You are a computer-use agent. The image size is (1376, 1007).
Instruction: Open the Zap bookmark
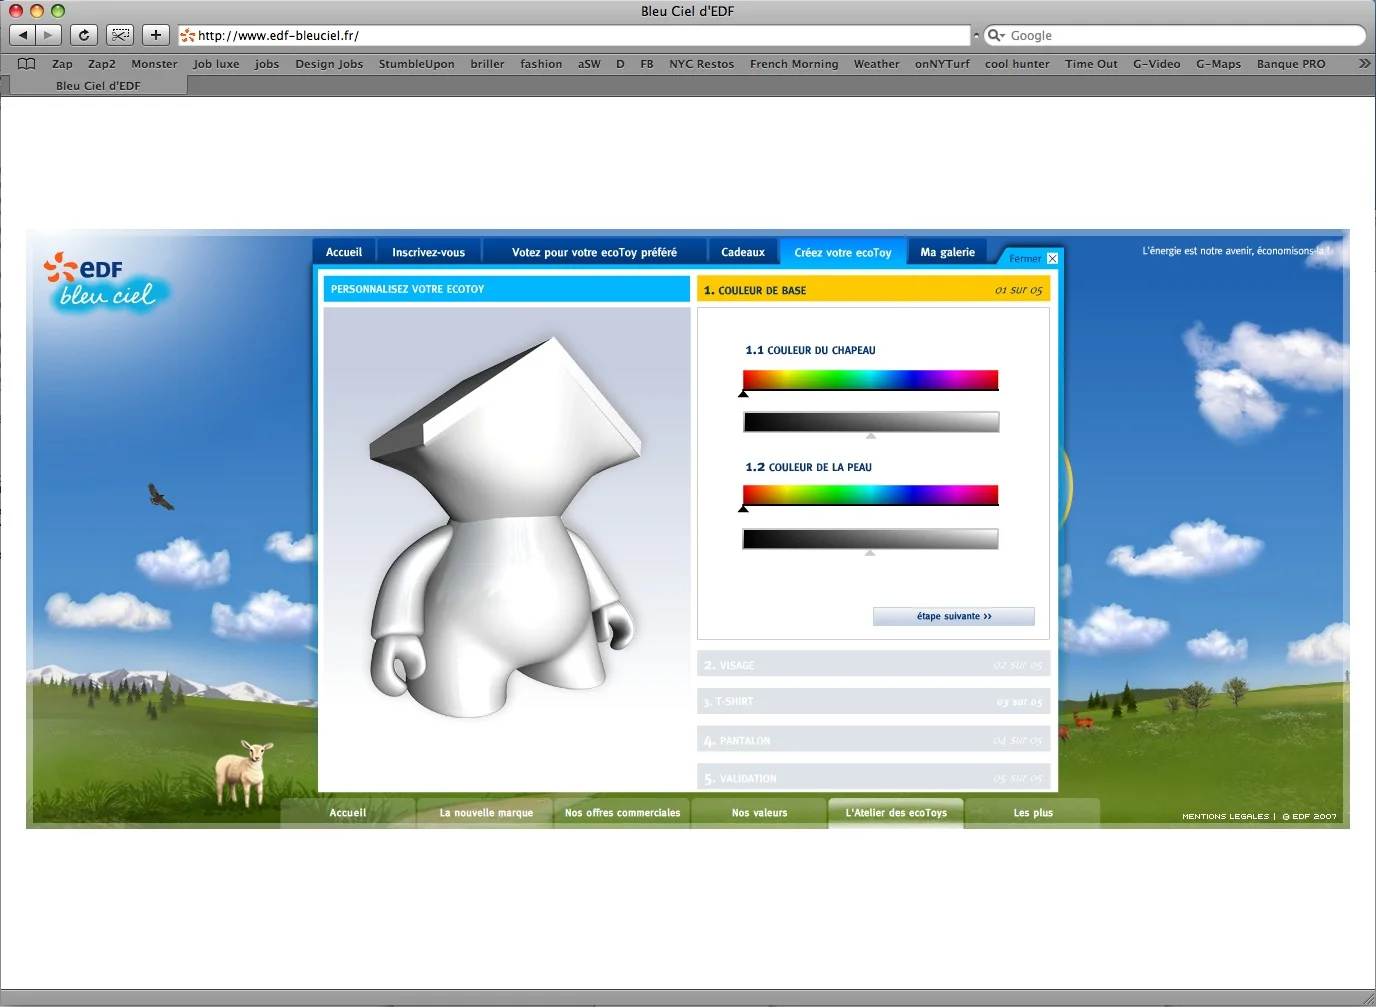[x=62, y=64]
